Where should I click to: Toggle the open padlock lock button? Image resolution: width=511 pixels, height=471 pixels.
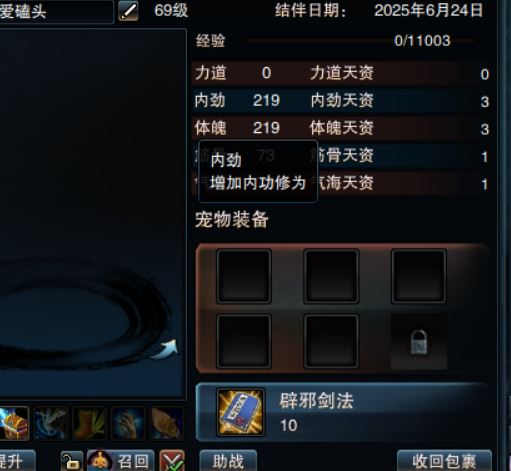pos(71,461)
